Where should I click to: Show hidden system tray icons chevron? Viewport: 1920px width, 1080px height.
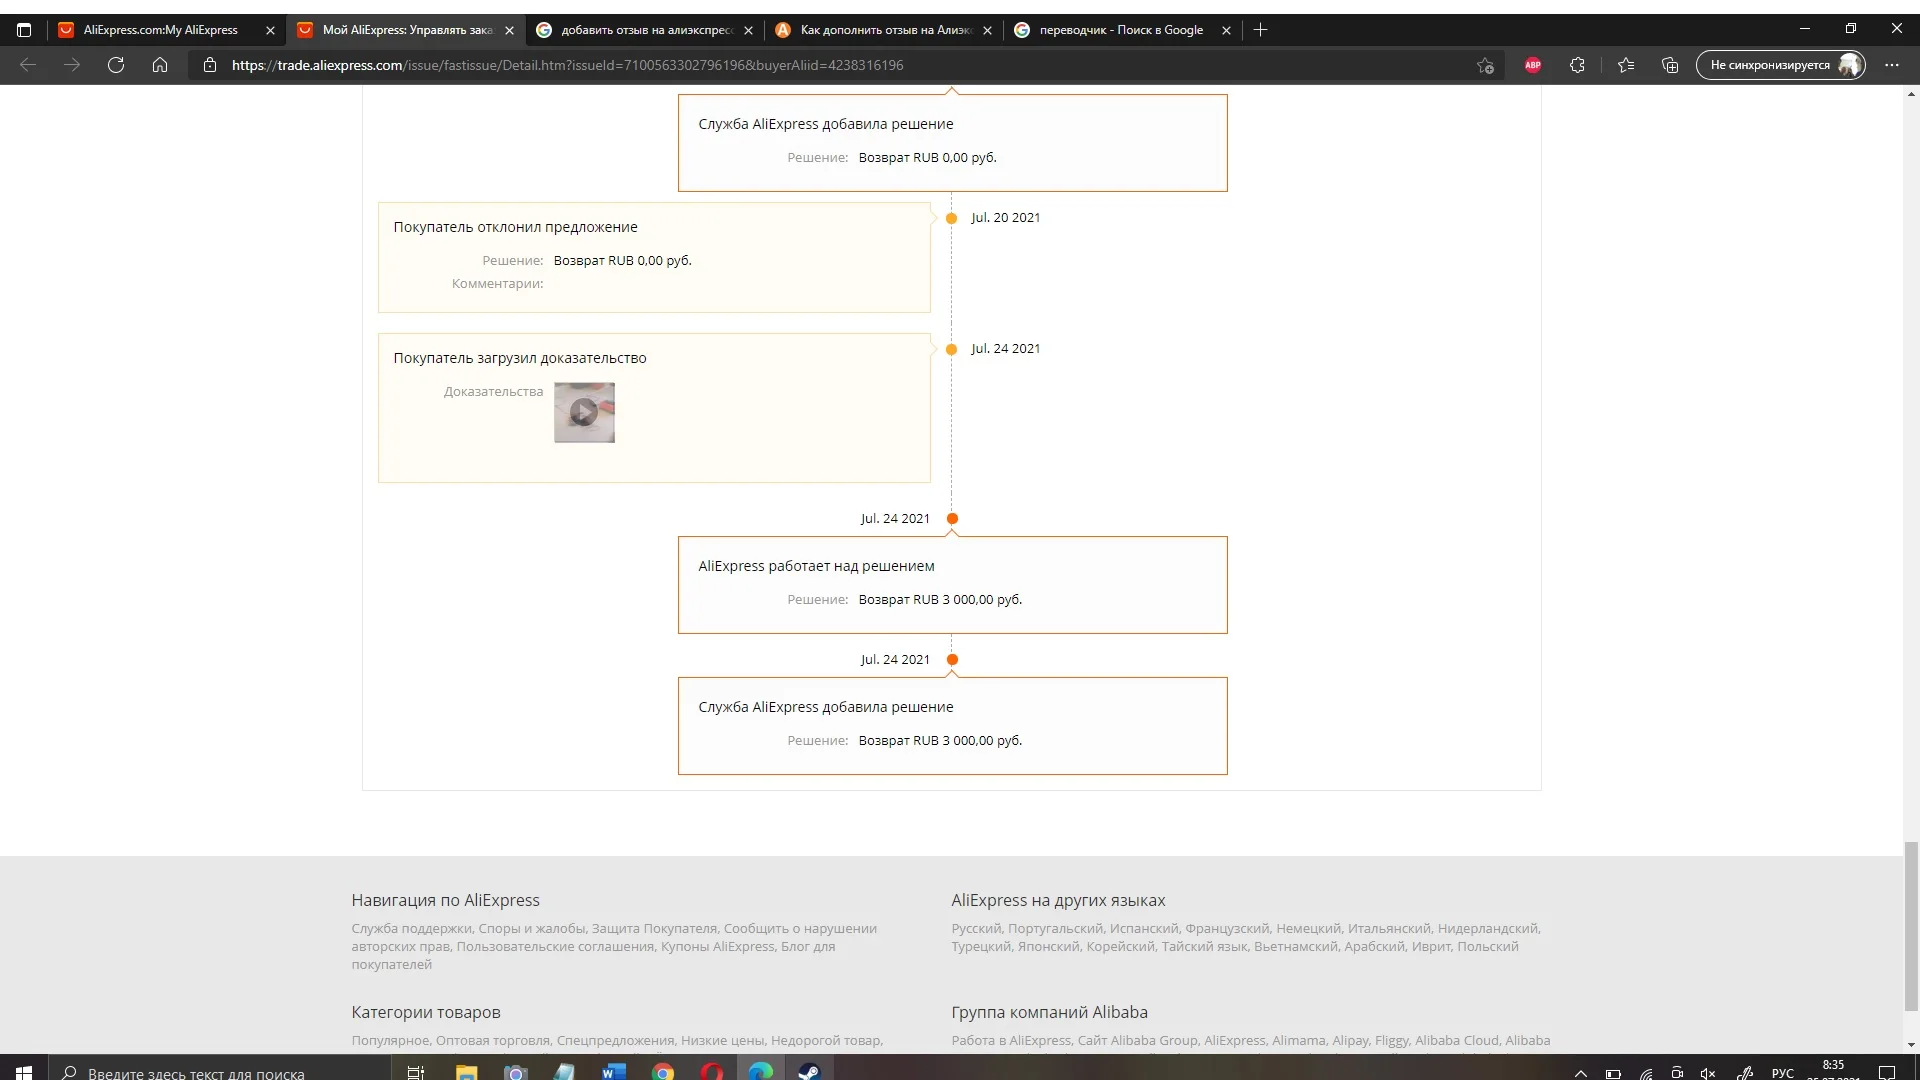pos(1581,1073)
